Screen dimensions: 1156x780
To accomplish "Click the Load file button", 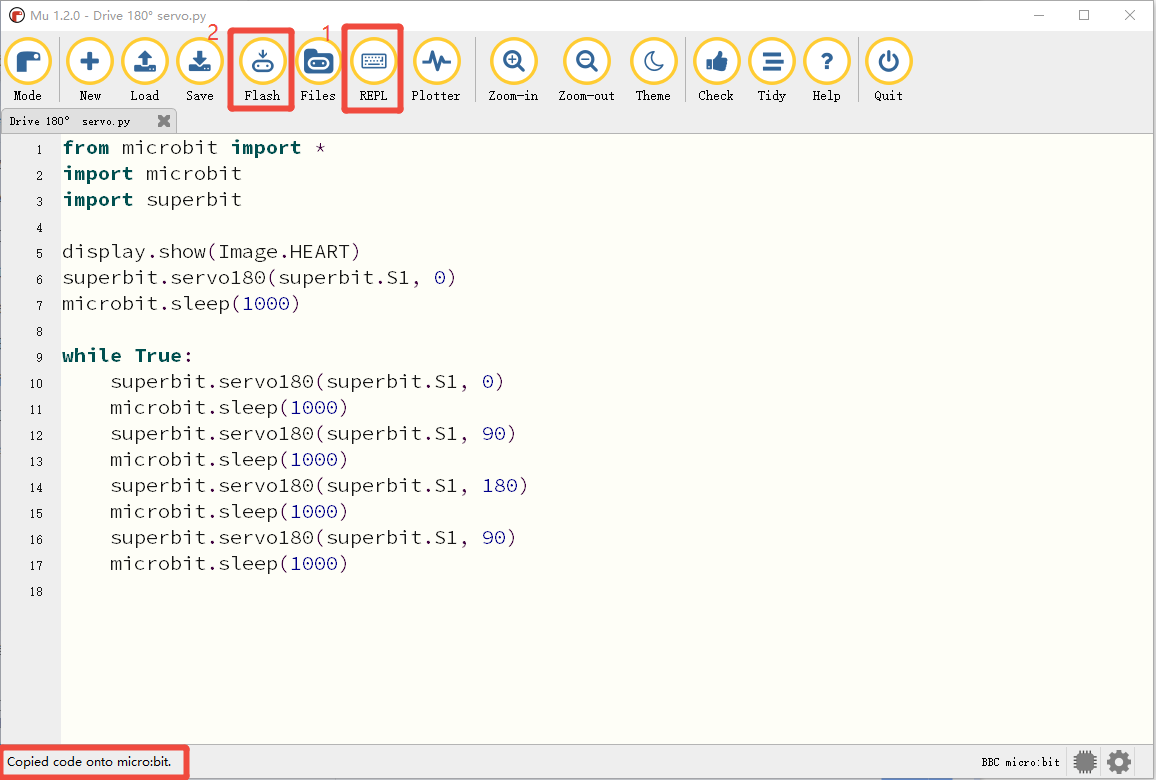I will [144, 71].
